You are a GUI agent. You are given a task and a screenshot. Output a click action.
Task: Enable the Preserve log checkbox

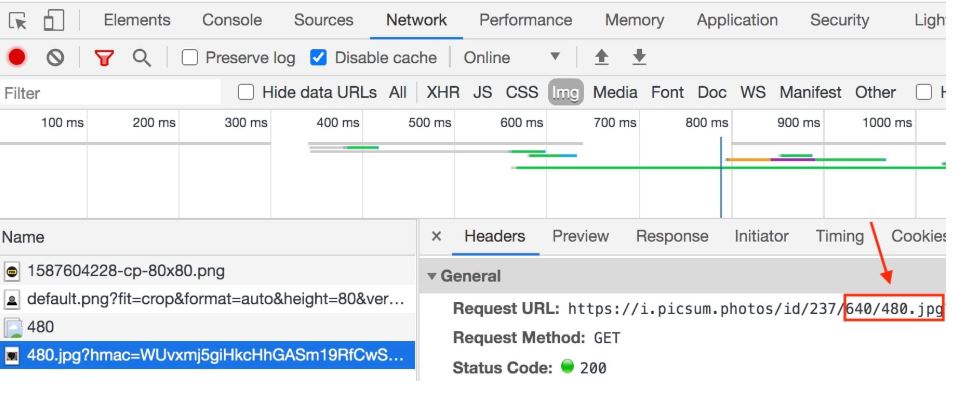point(190,58)
